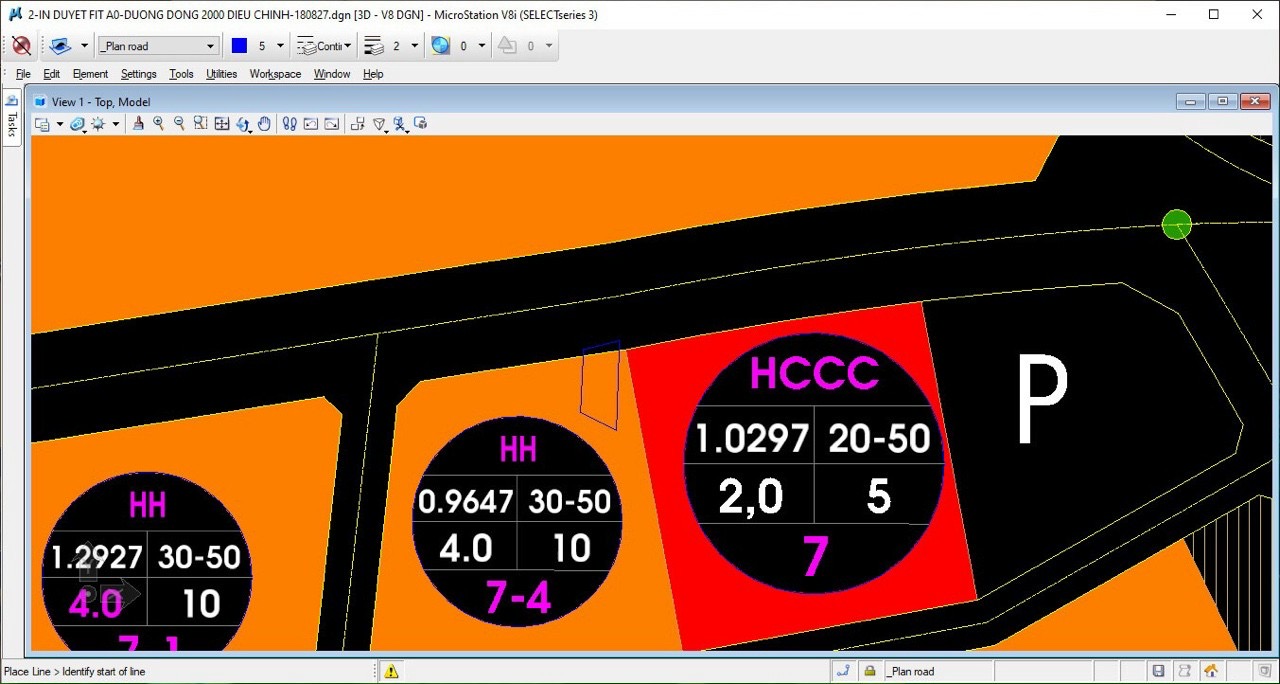Open the Element menu
1280x684 pixels.
pyautogui.click(x=90, y=74)
